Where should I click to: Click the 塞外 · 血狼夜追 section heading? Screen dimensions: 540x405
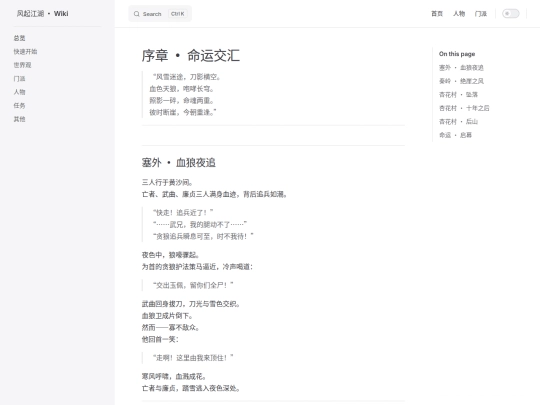point(178,163)
